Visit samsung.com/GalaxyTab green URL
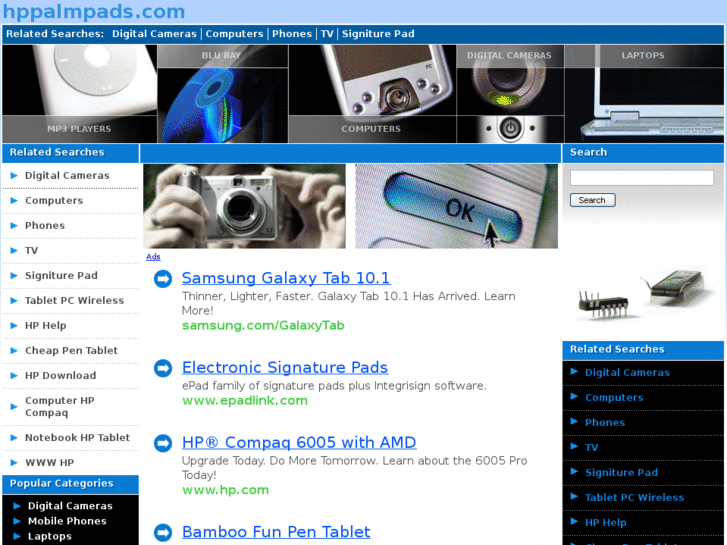The height and width of the screenshot is (545, 727). tap(263, 326)
